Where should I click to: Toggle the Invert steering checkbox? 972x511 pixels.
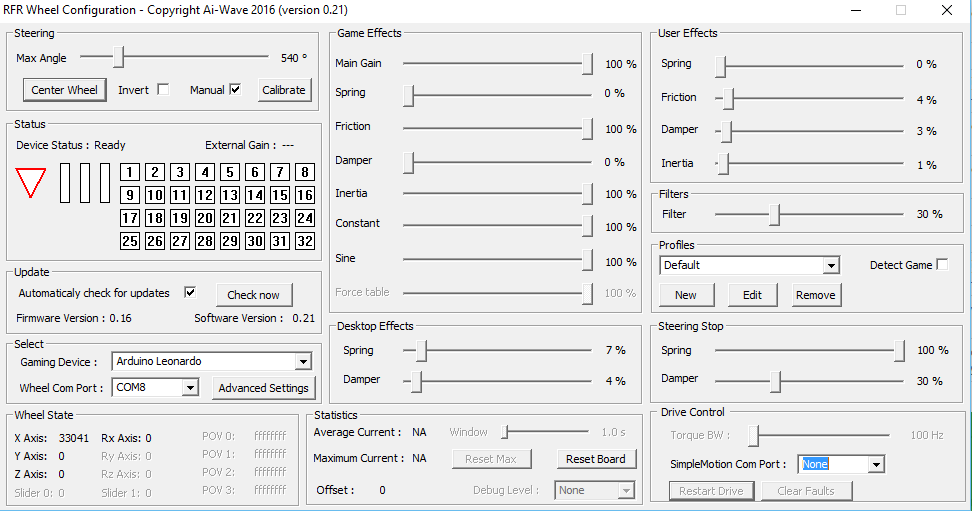pos(163,89)
